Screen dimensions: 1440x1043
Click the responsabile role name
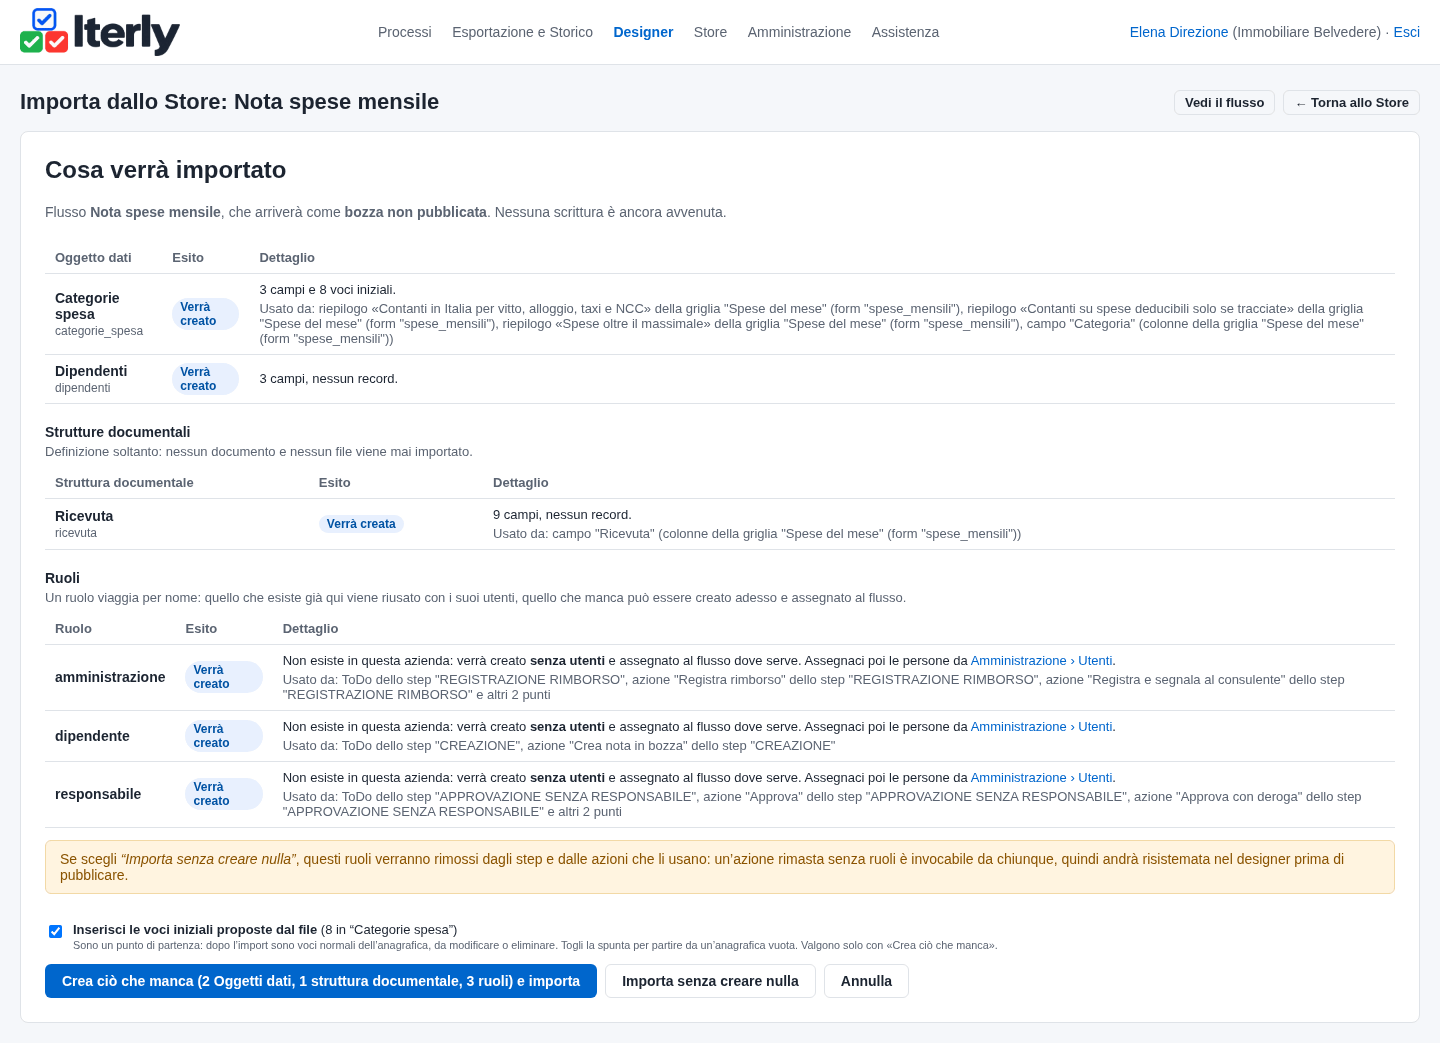[98, 794]
